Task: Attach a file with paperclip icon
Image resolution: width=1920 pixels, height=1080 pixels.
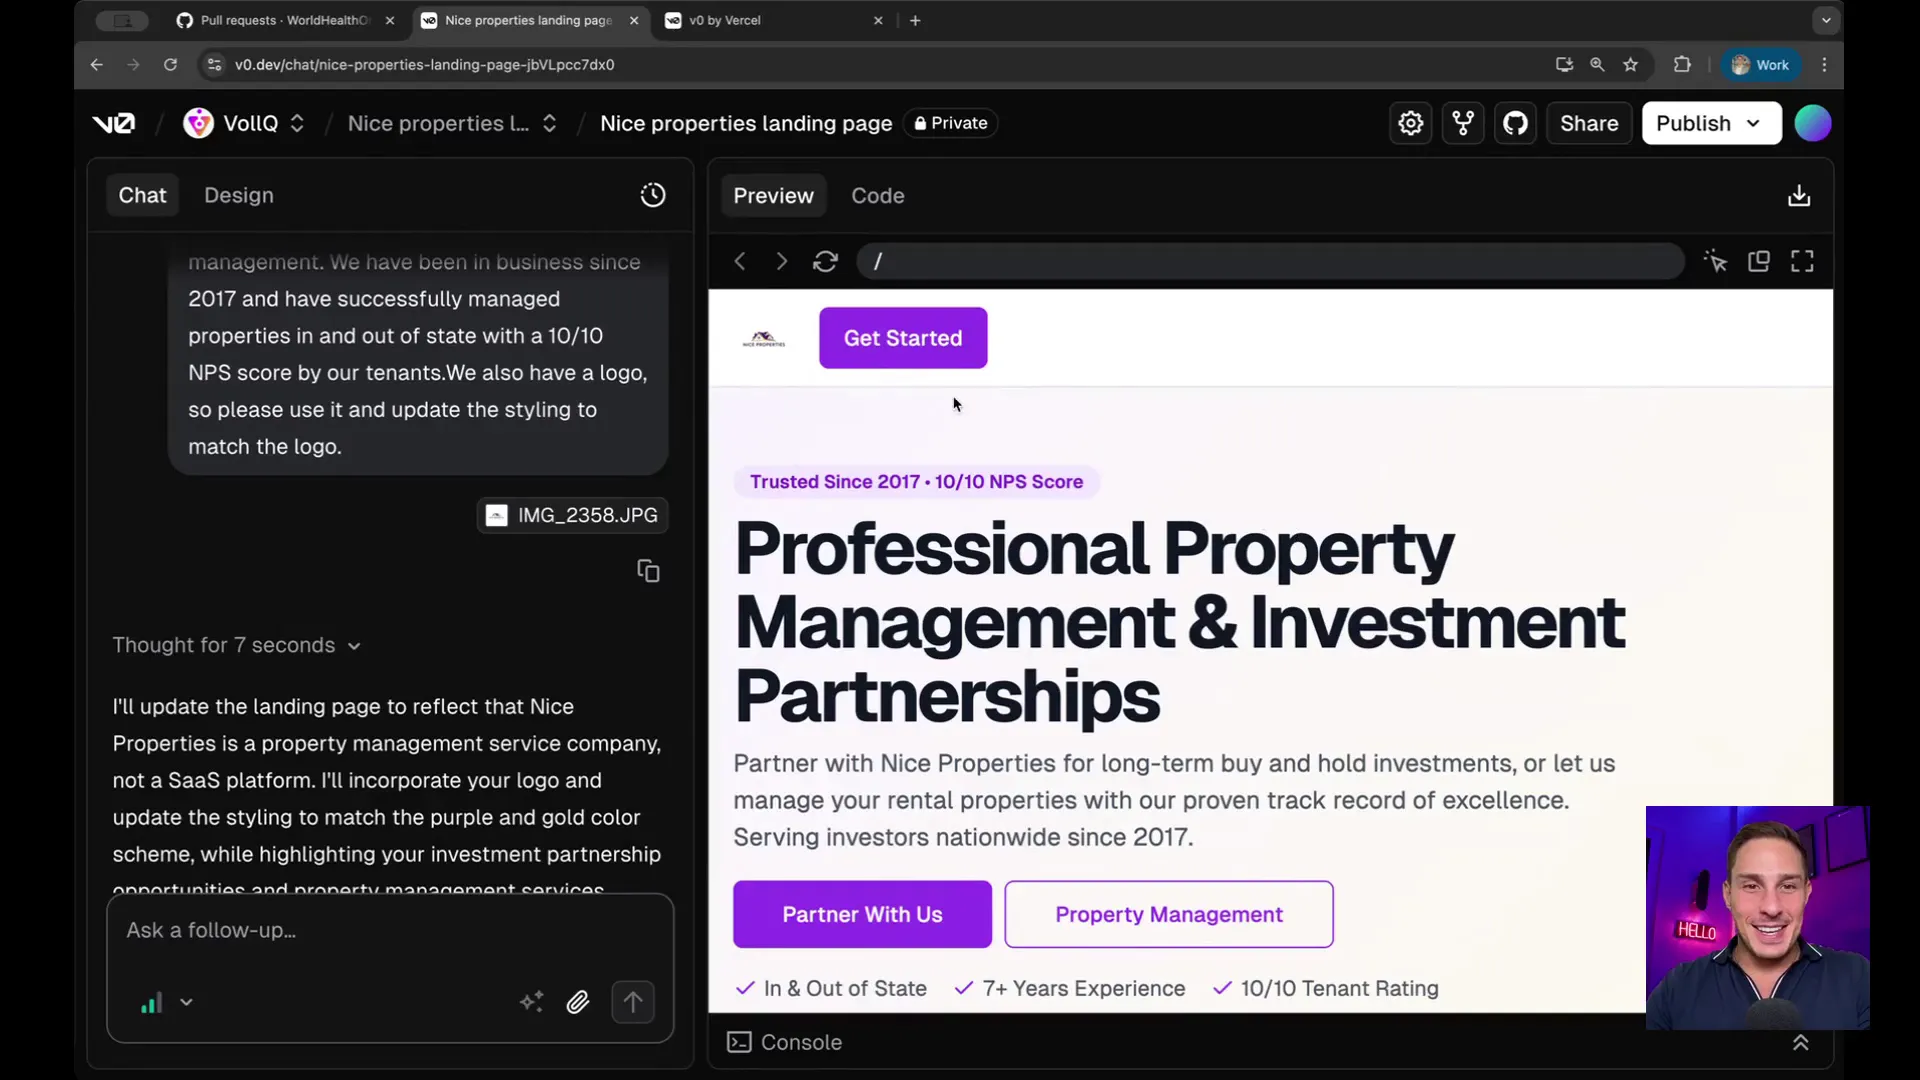Action: click(578, 1001)
